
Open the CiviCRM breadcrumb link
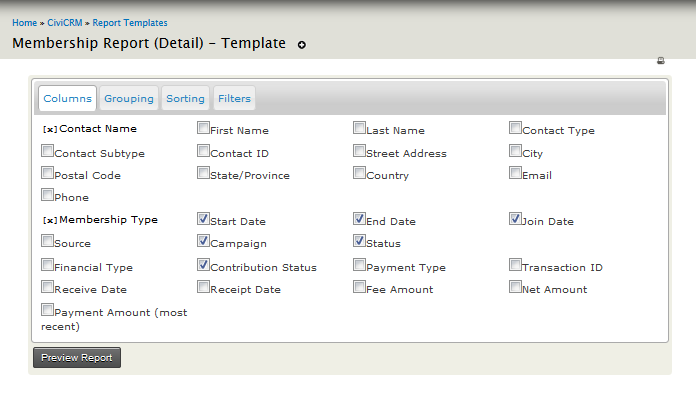point(65,22)
